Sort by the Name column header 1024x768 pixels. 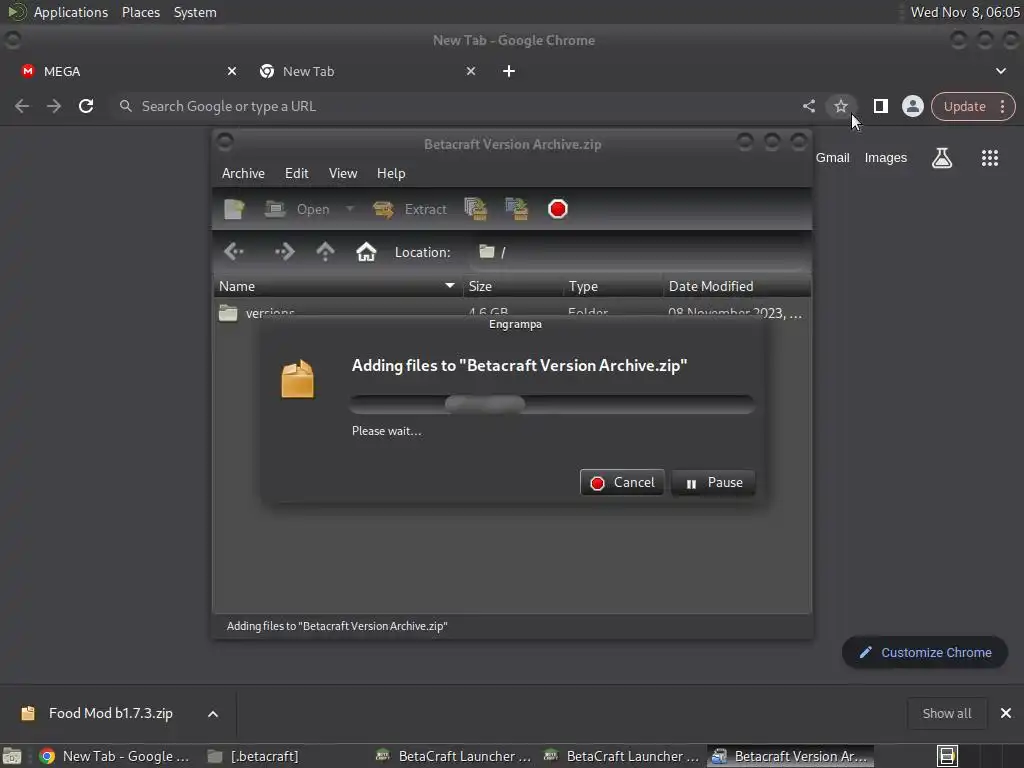tap(338, 286)
